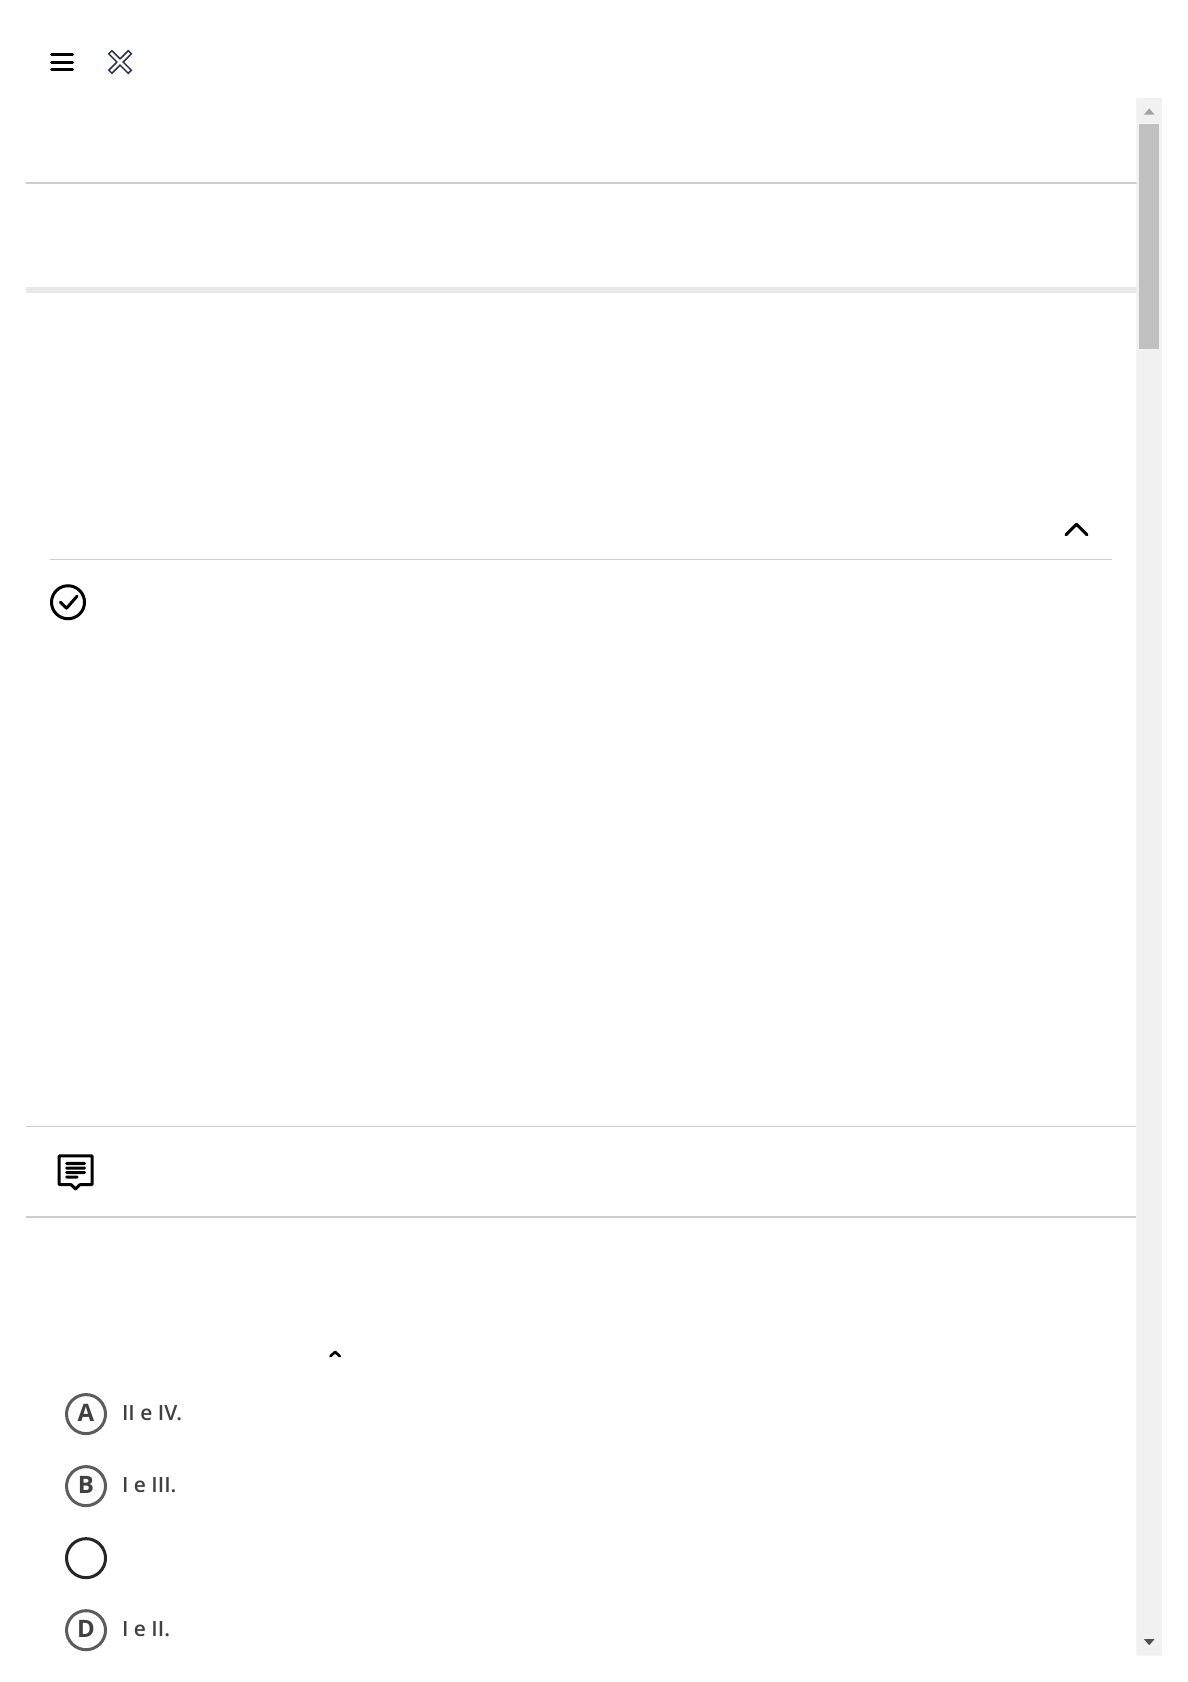Click the "I e III." answer text

coord(149,1486)
